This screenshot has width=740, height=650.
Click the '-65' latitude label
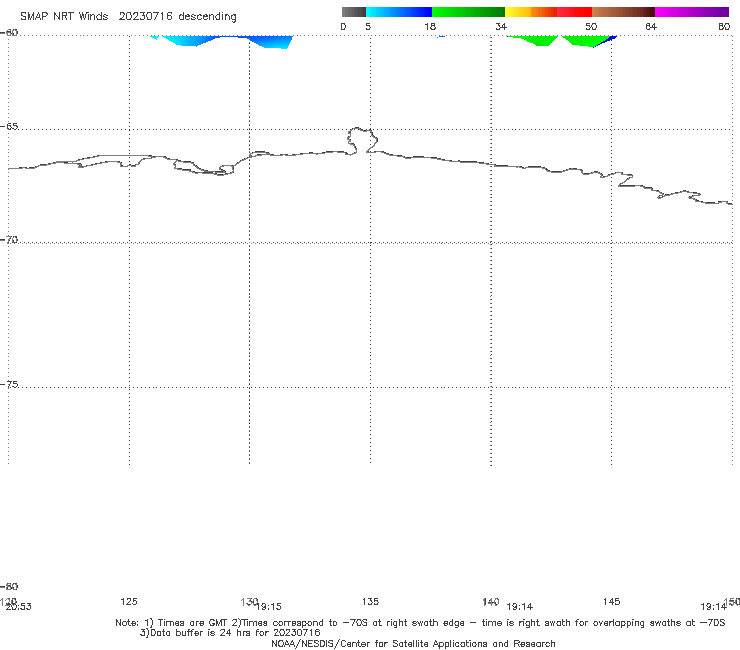pos(9,127)
